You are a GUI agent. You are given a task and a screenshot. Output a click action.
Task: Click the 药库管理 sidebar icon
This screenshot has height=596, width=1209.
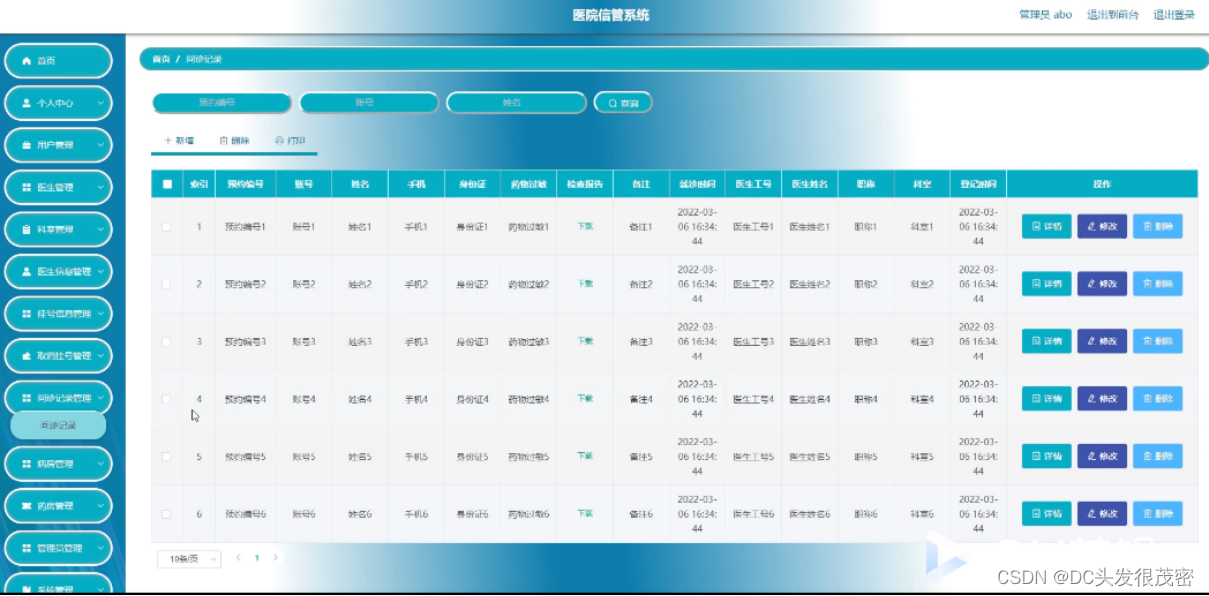[27, 506]
